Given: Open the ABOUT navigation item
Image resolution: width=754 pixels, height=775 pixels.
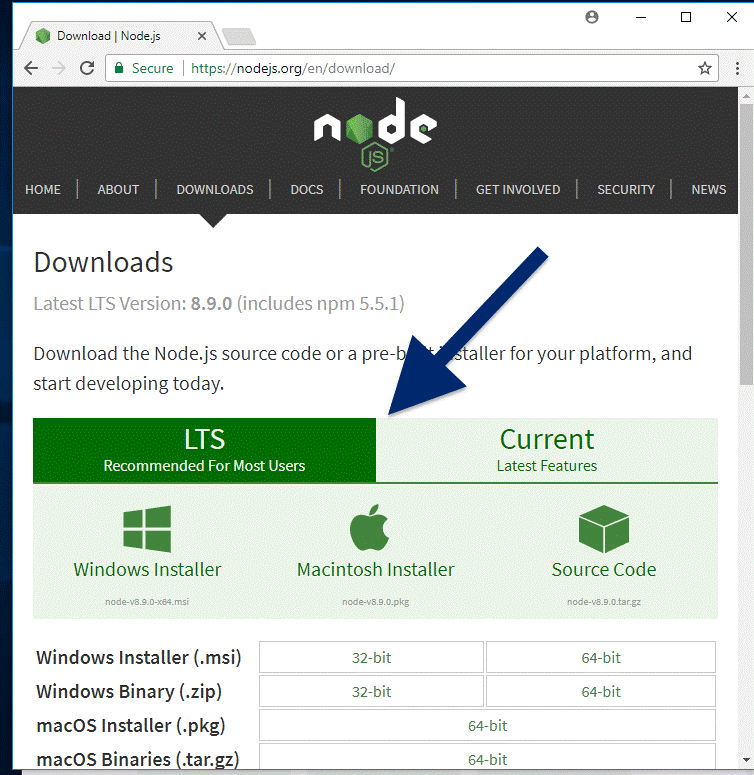Looking at the screenshot, I should tap(118, 190).
